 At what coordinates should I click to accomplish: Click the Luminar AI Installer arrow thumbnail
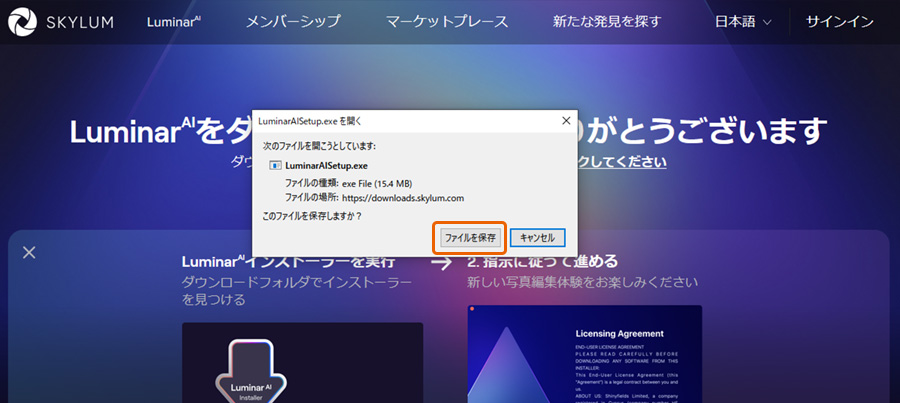pyautogui.click(x=251, y=370)
